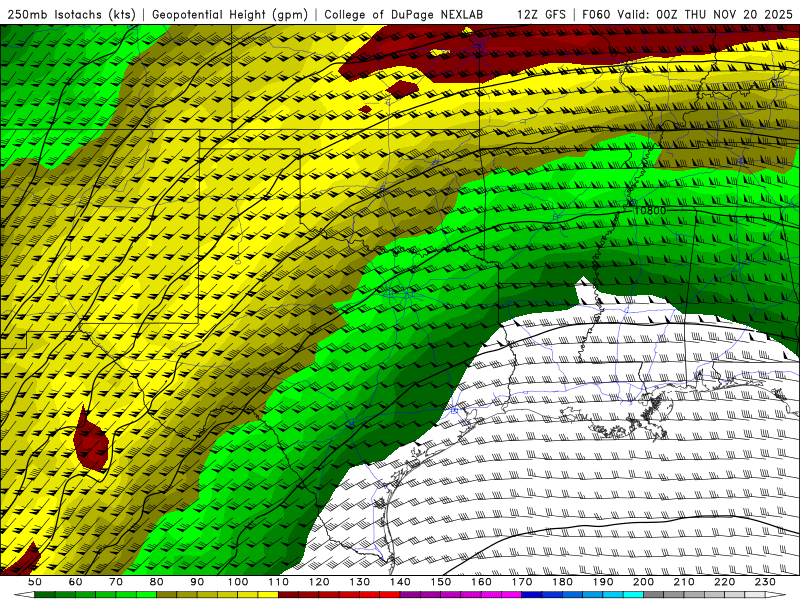Click the "Geopotential Height (gpm)" header label
This screenshot has width=800, height=600.
[x=230, y=14]
